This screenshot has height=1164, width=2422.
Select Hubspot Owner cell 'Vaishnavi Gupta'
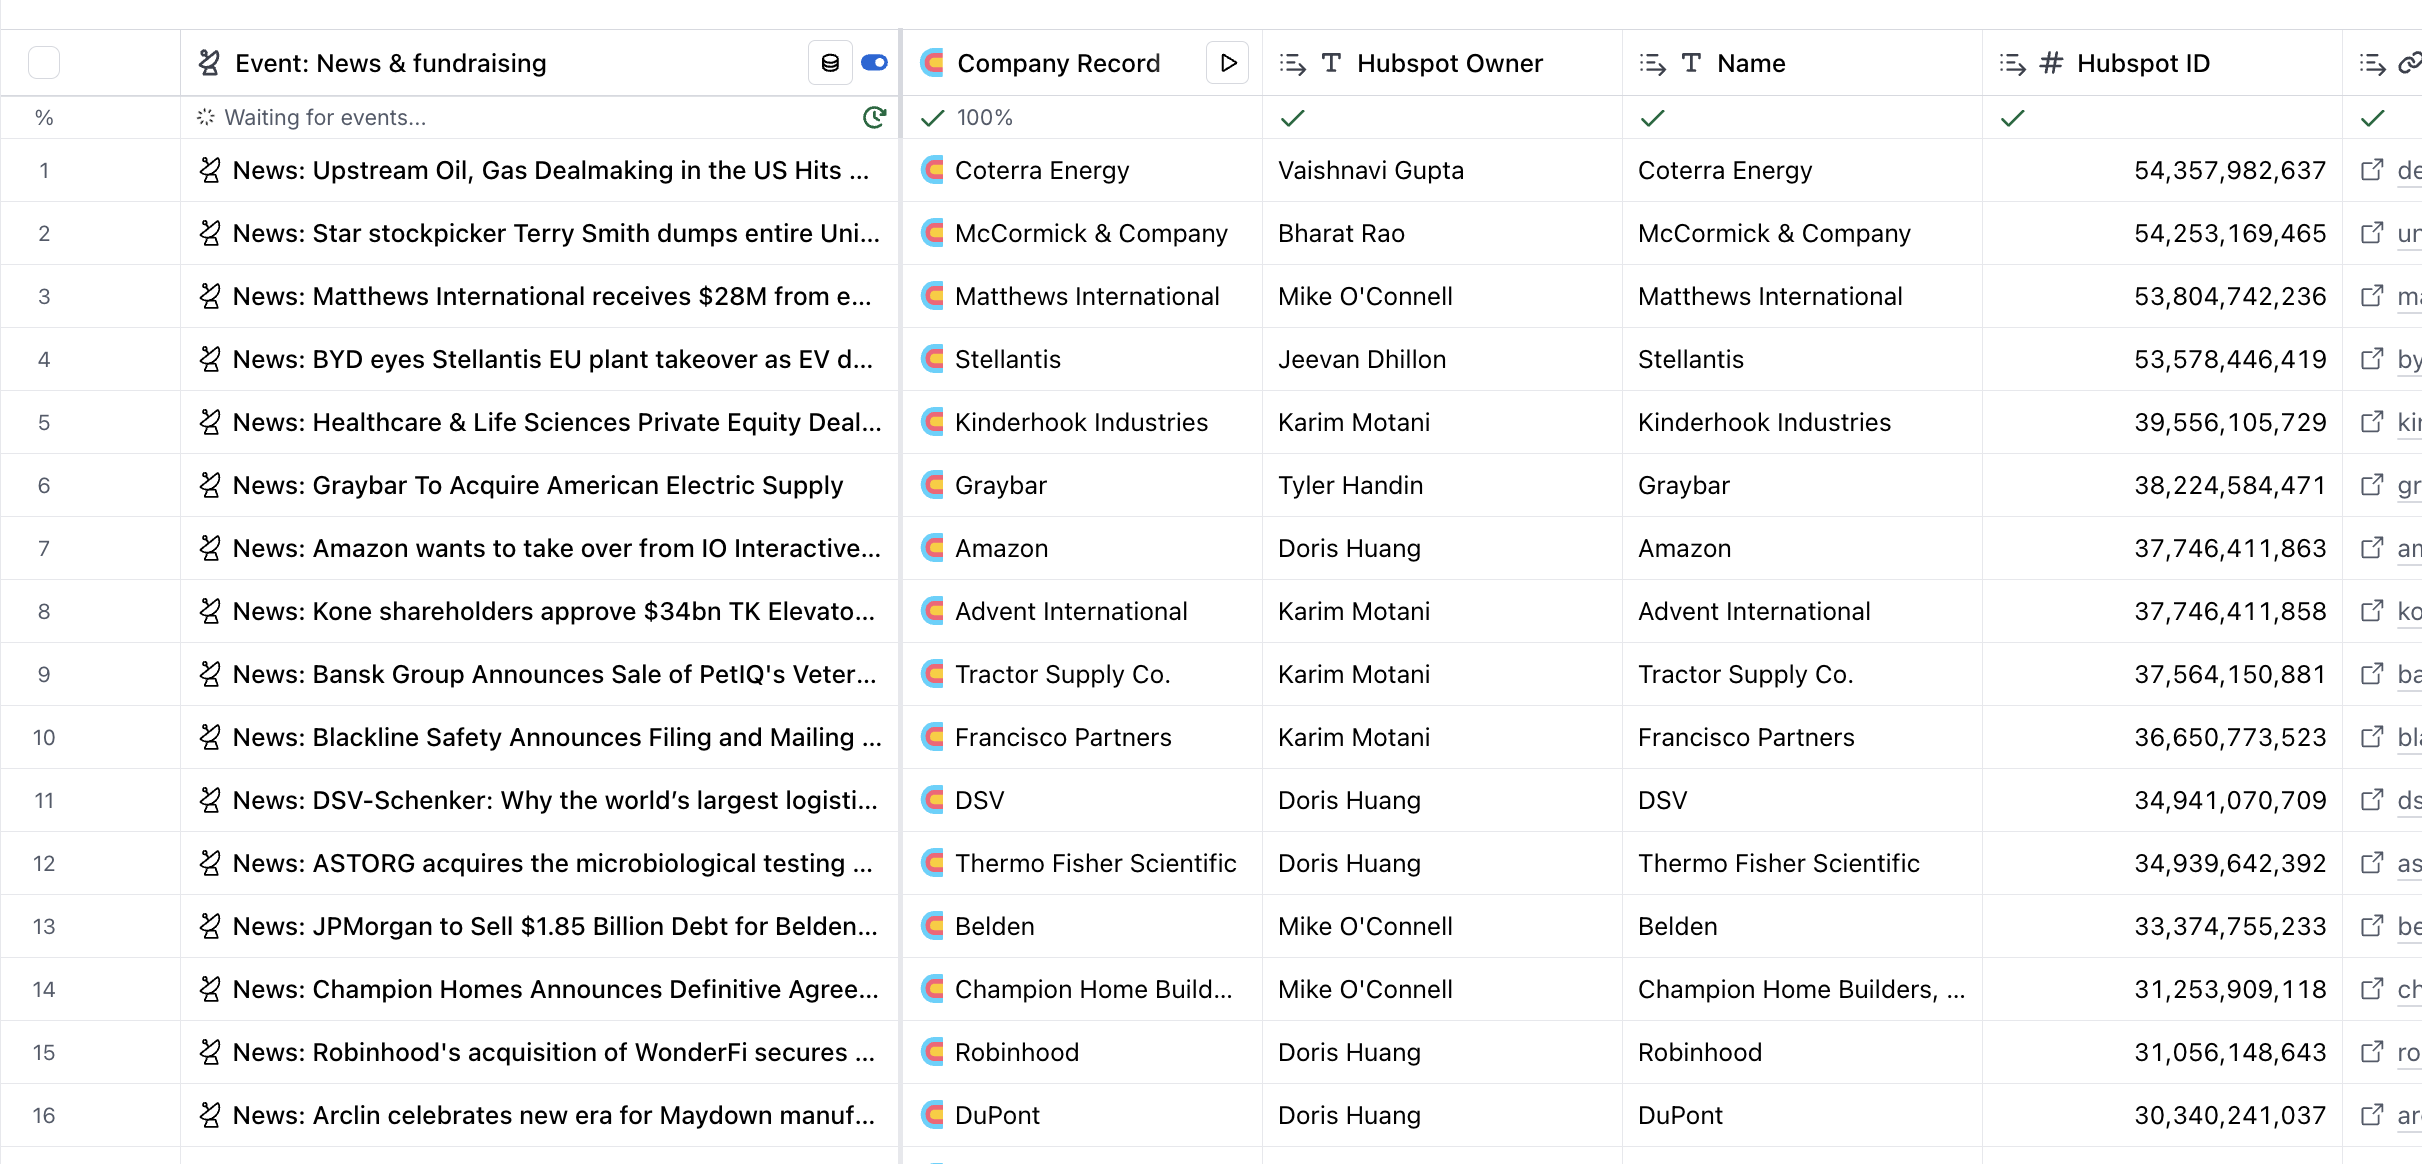coord(1442,170)
